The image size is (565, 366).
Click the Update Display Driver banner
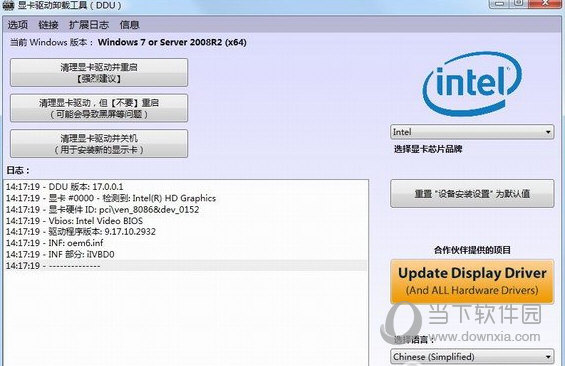point(472,281)
